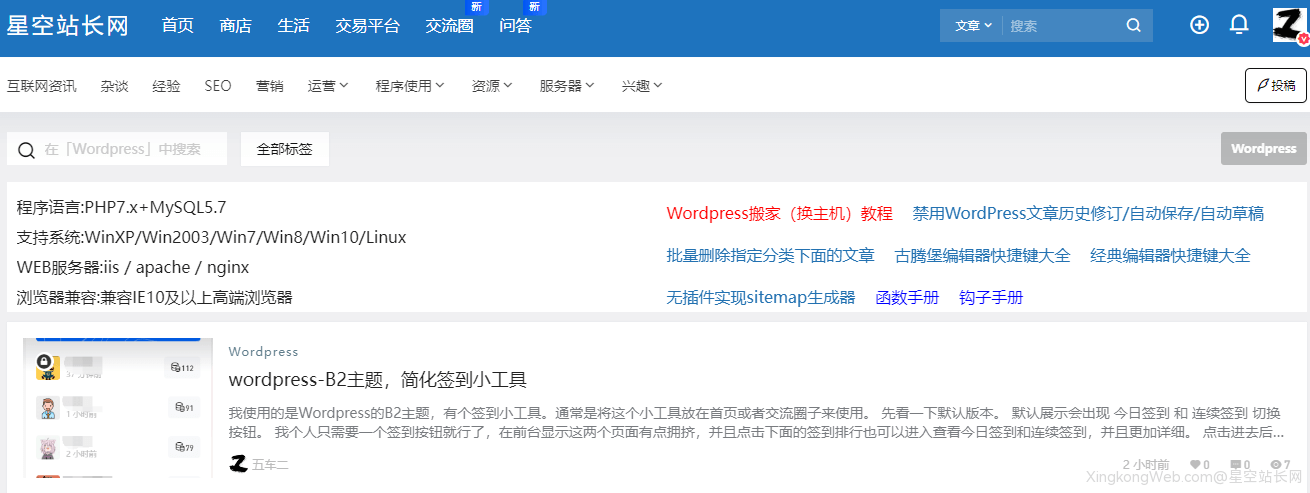The height and width of the screenshot is (493, 1310).
Task: Select 经验 category
Action: click(x=167, y=86)
